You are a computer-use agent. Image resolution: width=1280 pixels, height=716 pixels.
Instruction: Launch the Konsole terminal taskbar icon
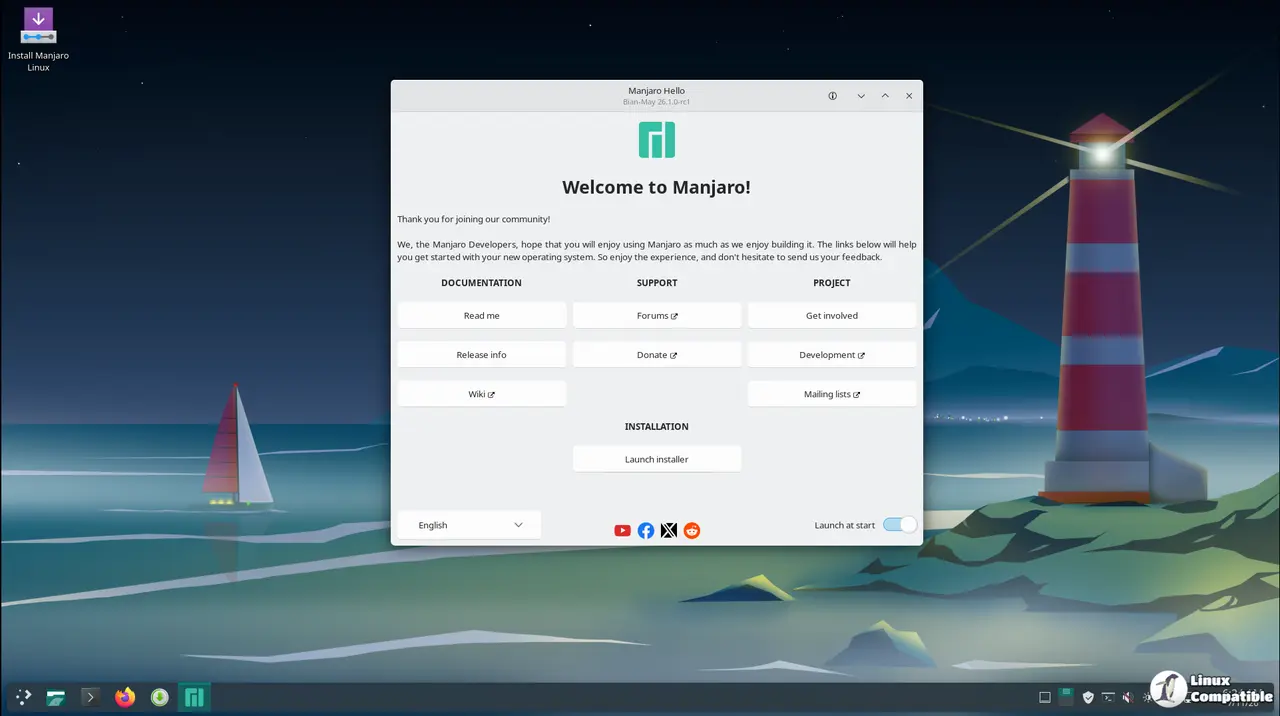tap(90, 697)
